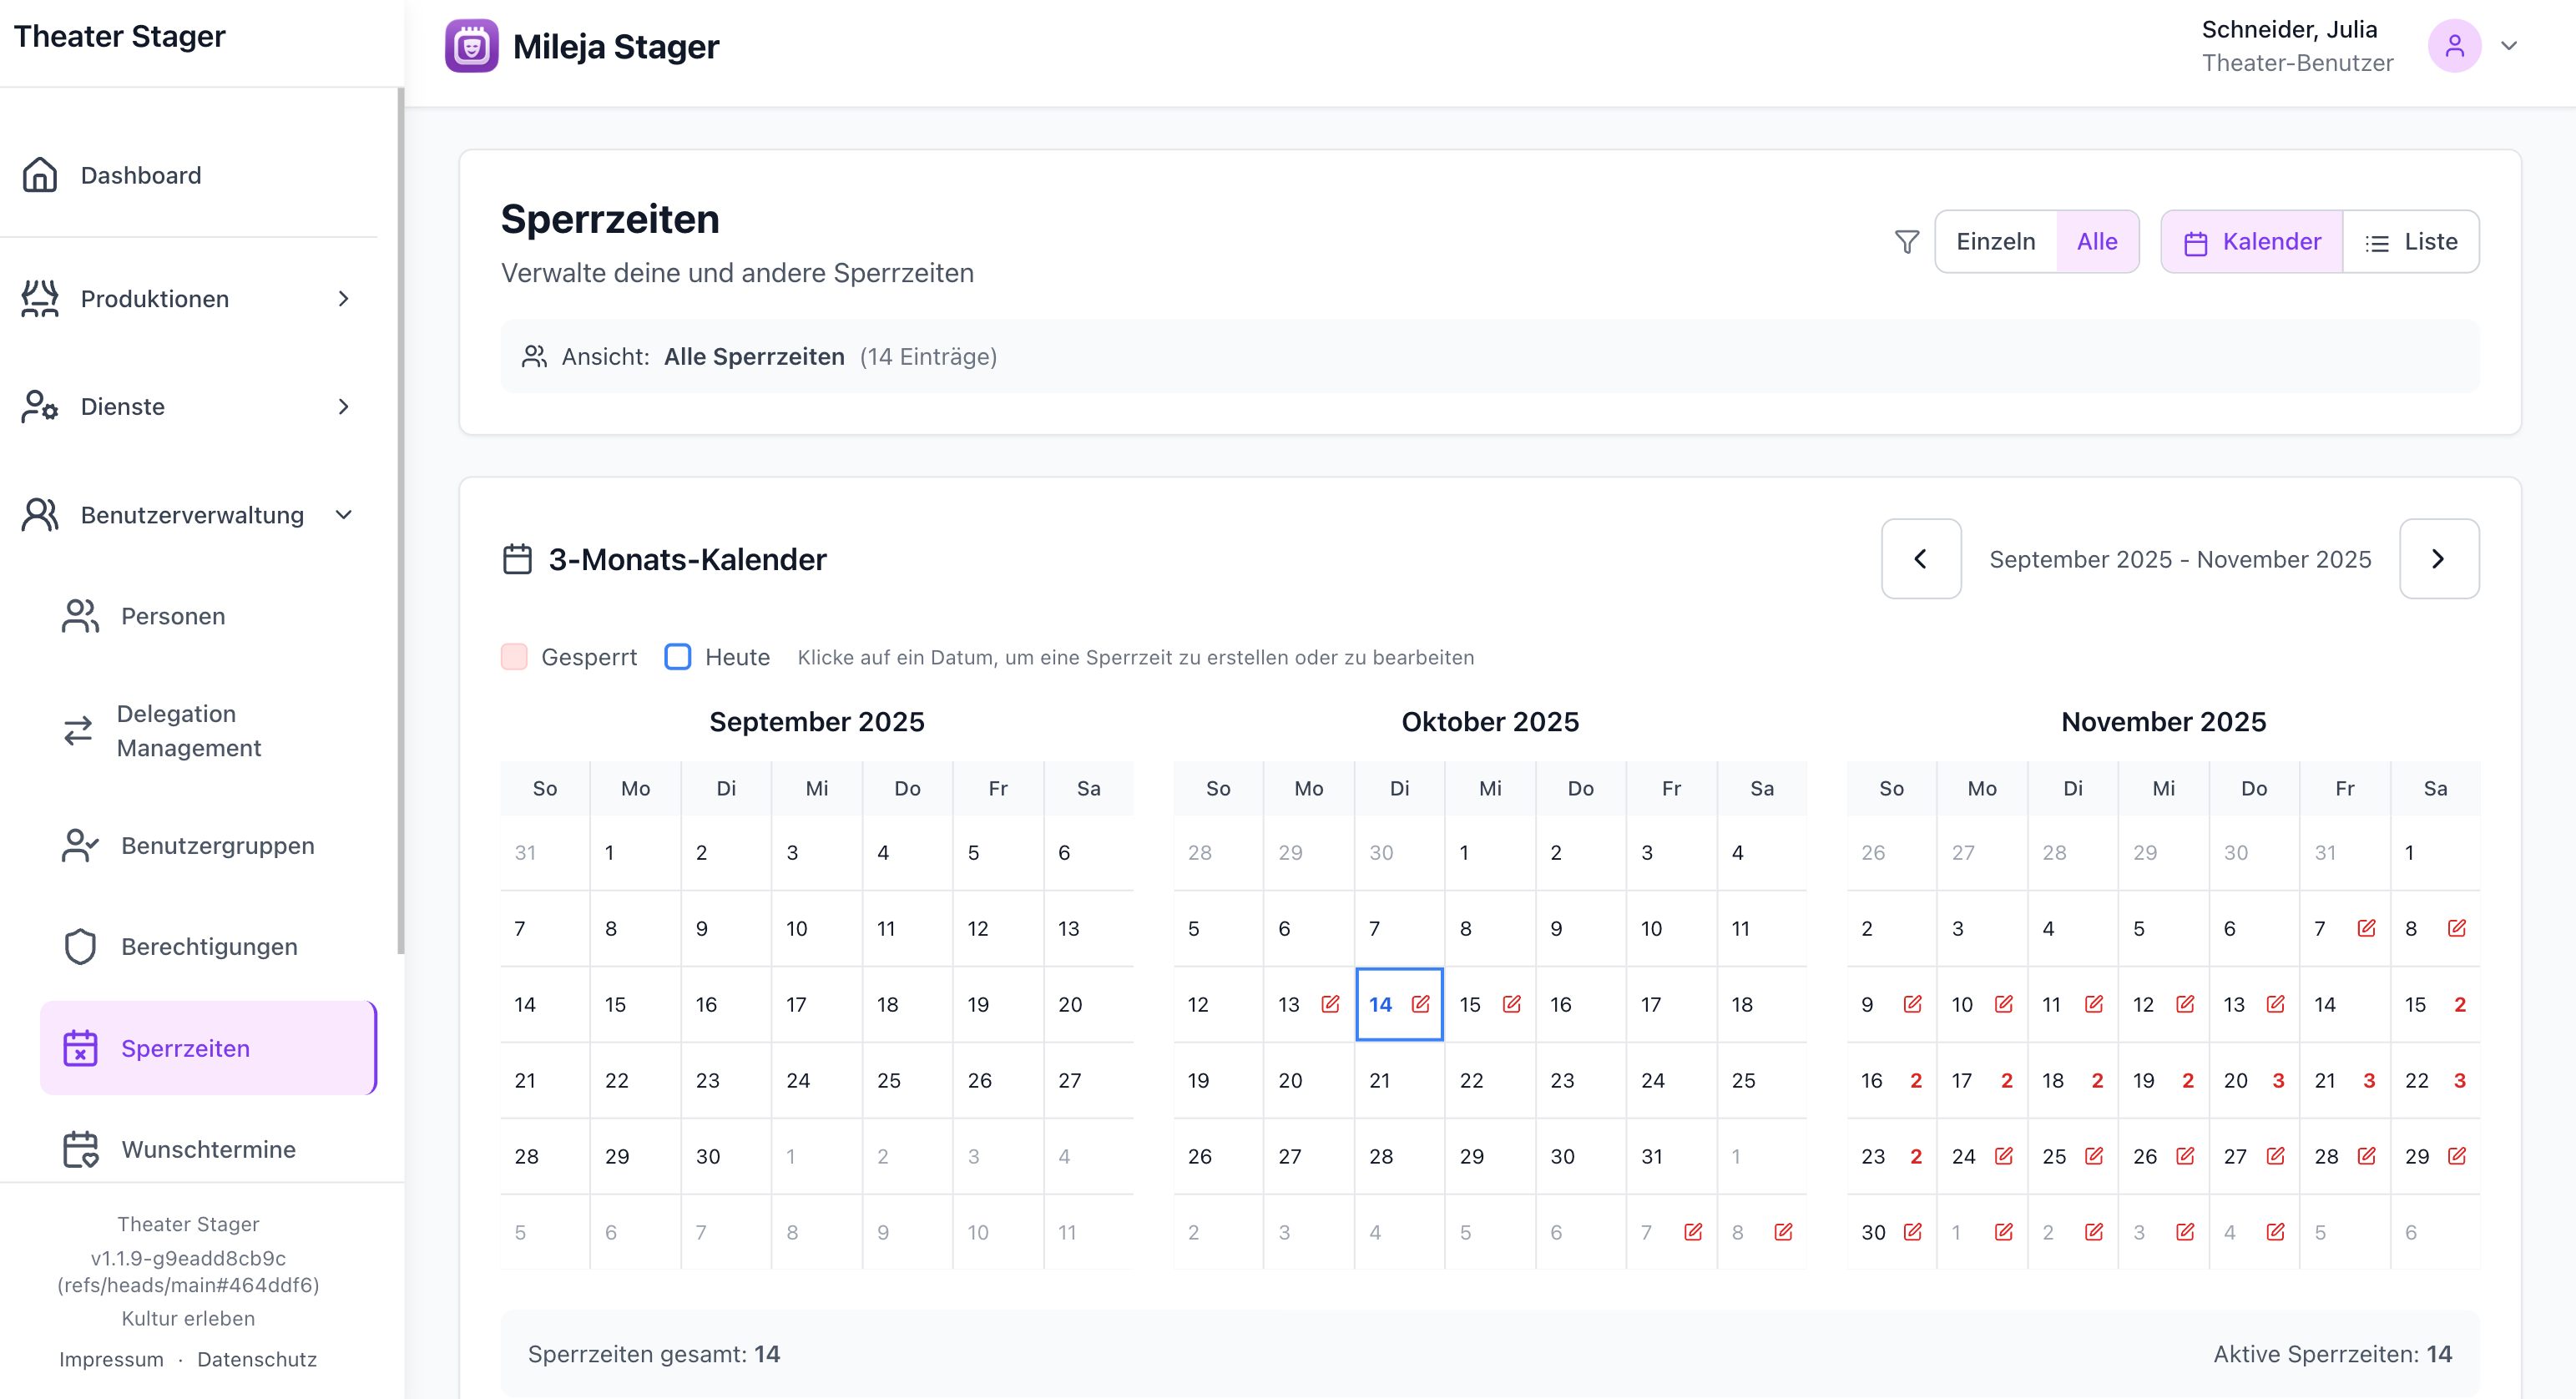Click the Wunschtermine calendar icon
Image resolution: width=2576 pixels, height=1399 pixels.
(x=80, y=1149)
